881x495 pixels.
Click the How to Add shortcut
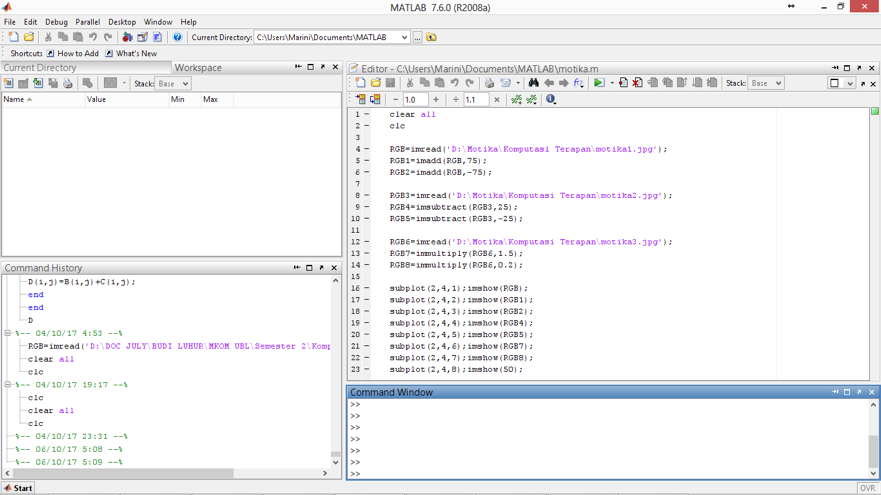point(72,53)
